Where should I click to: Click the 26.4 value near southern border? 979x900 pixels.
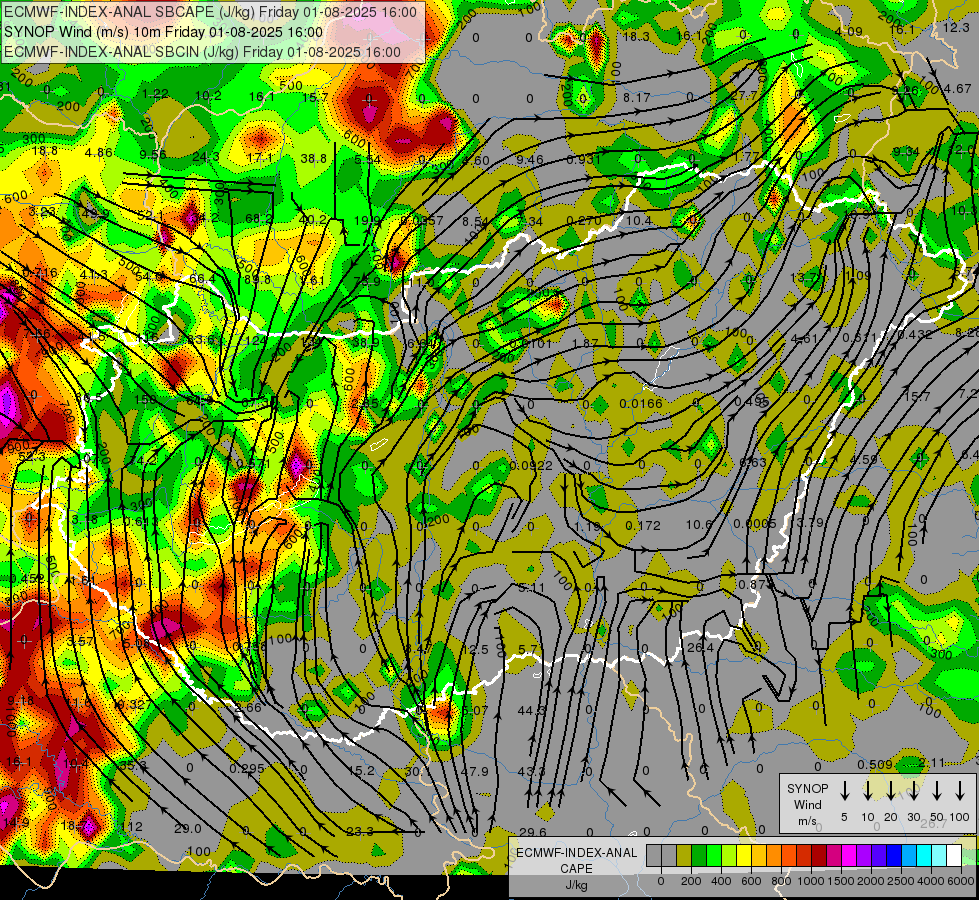[x=700, y=648]
